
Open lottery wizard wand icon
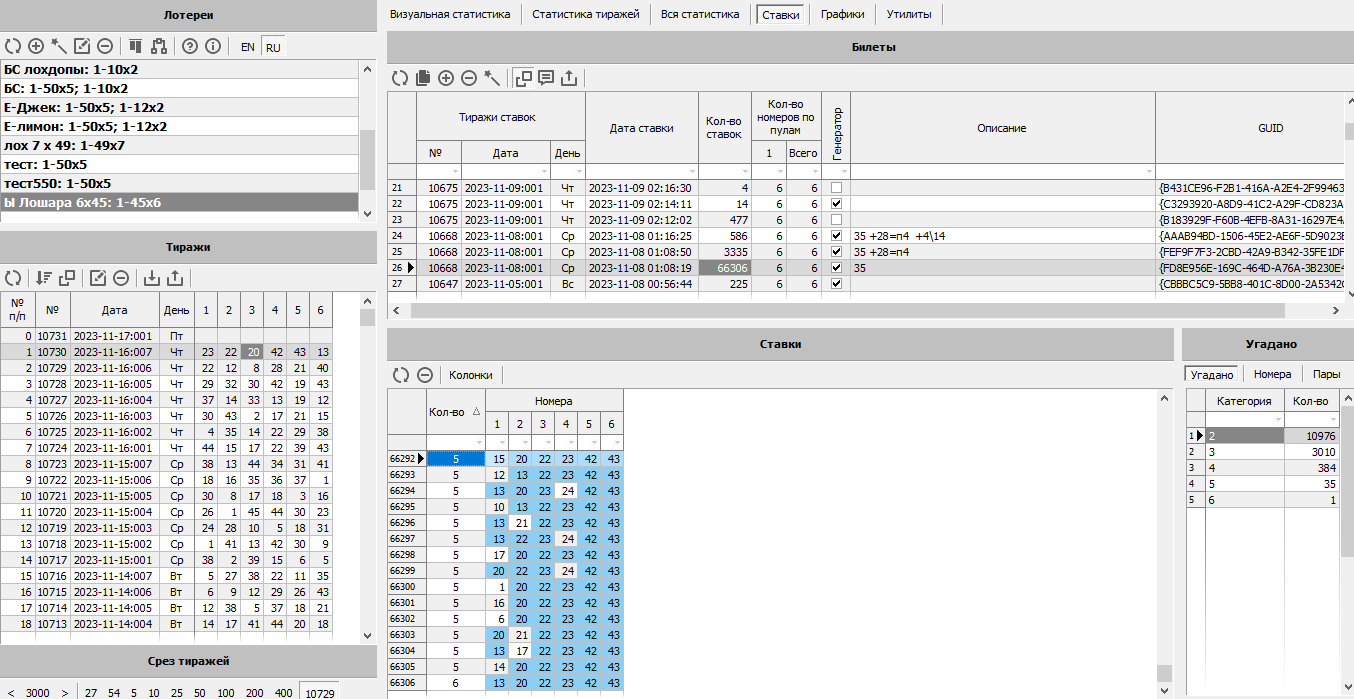[59, 46]
